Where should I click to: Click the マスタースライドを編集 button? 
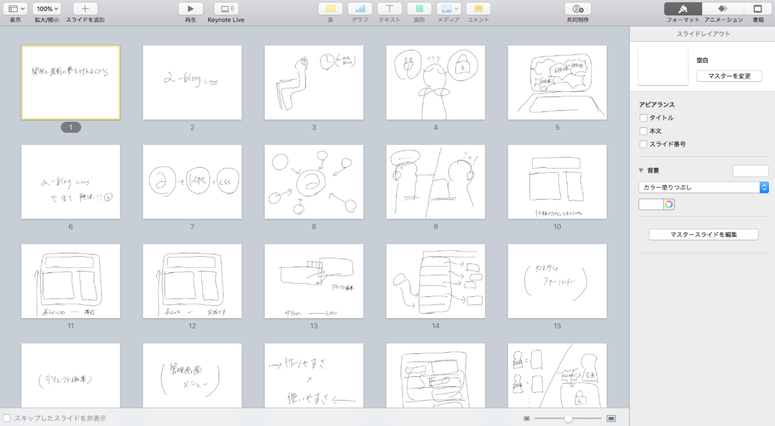703,235
